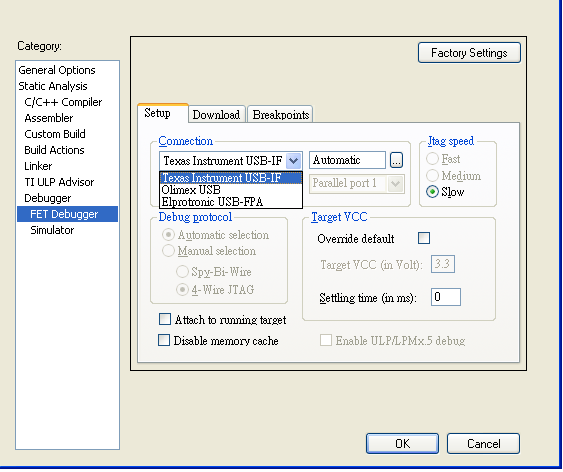563x472 pixels.
Task: Select General Options category
Action: tap(57, 70)
